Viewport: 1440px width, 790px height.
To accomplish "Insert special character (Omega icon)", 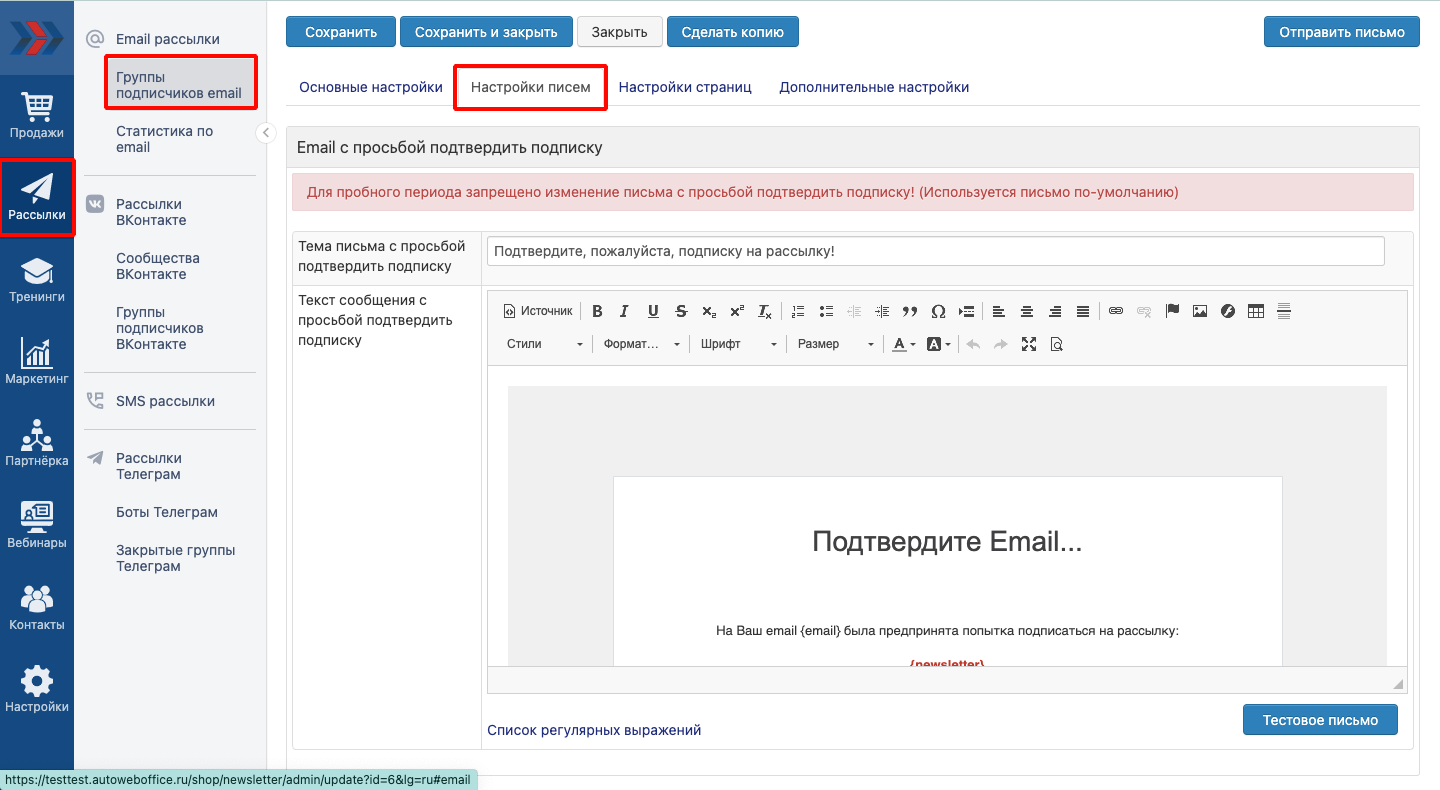I will pos(938,311).
